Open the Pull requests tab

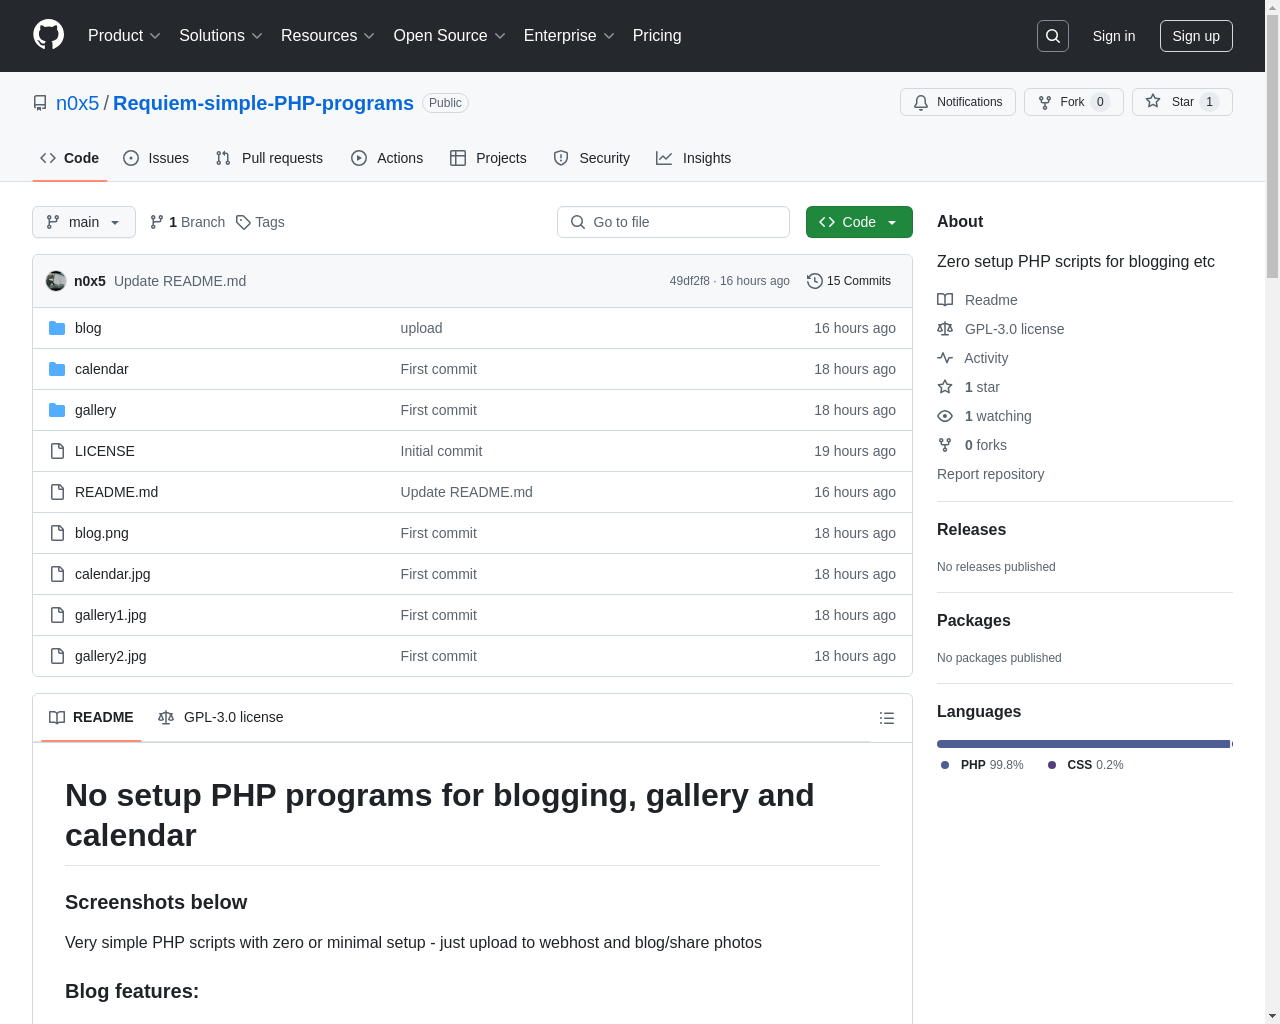click(269, 158)
